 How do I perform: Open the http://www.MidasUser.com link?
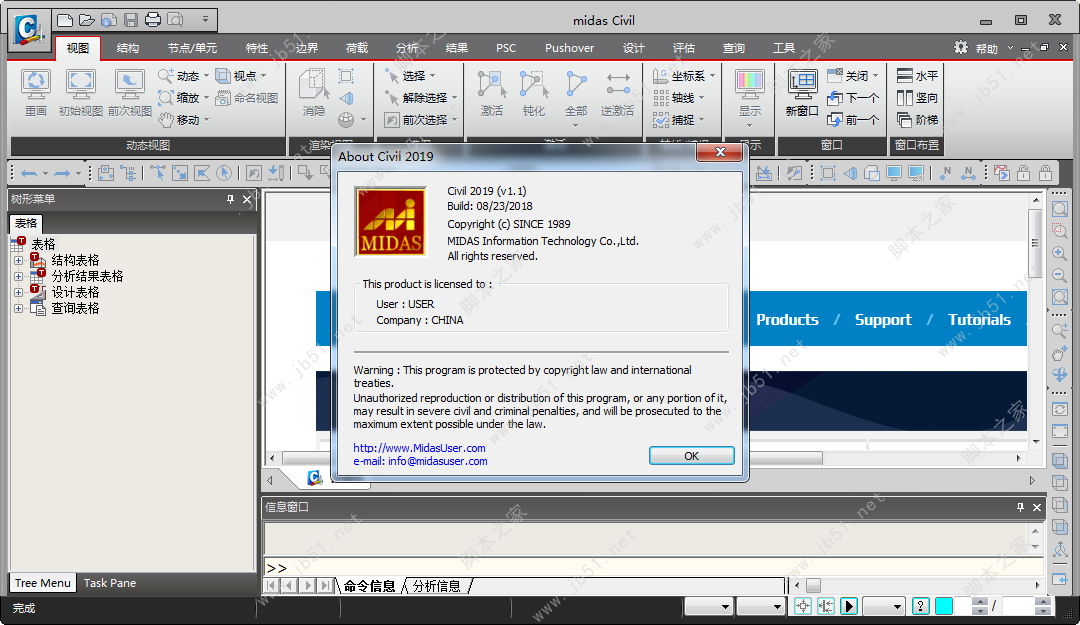[x=419, y=448]
